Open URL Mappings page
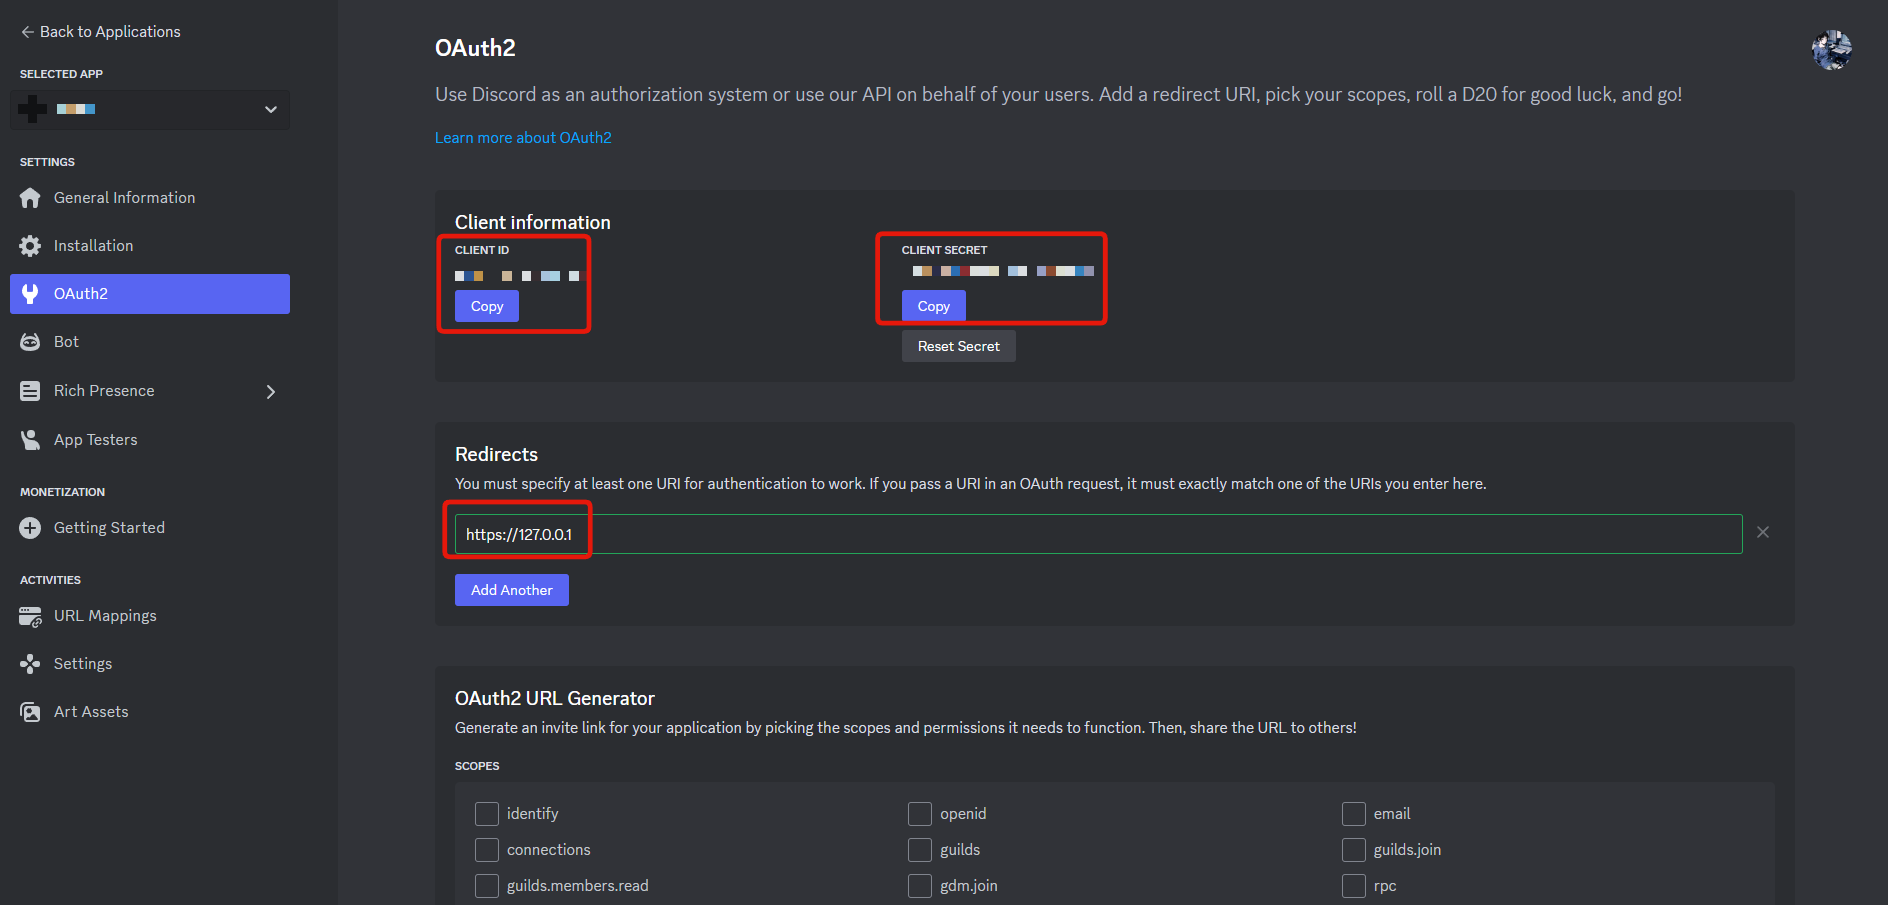 (x=150, y=616)
